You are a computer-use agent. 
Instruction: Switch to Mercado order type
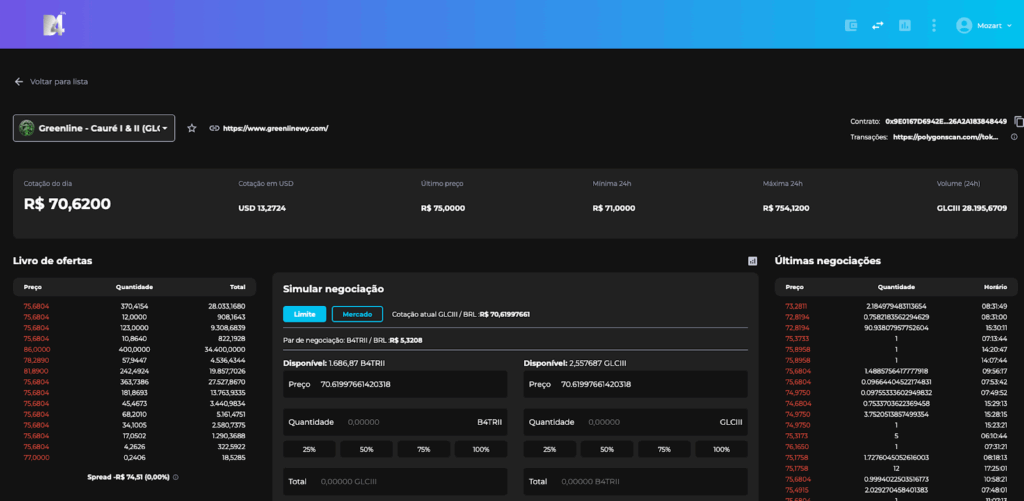pos(357,314)
